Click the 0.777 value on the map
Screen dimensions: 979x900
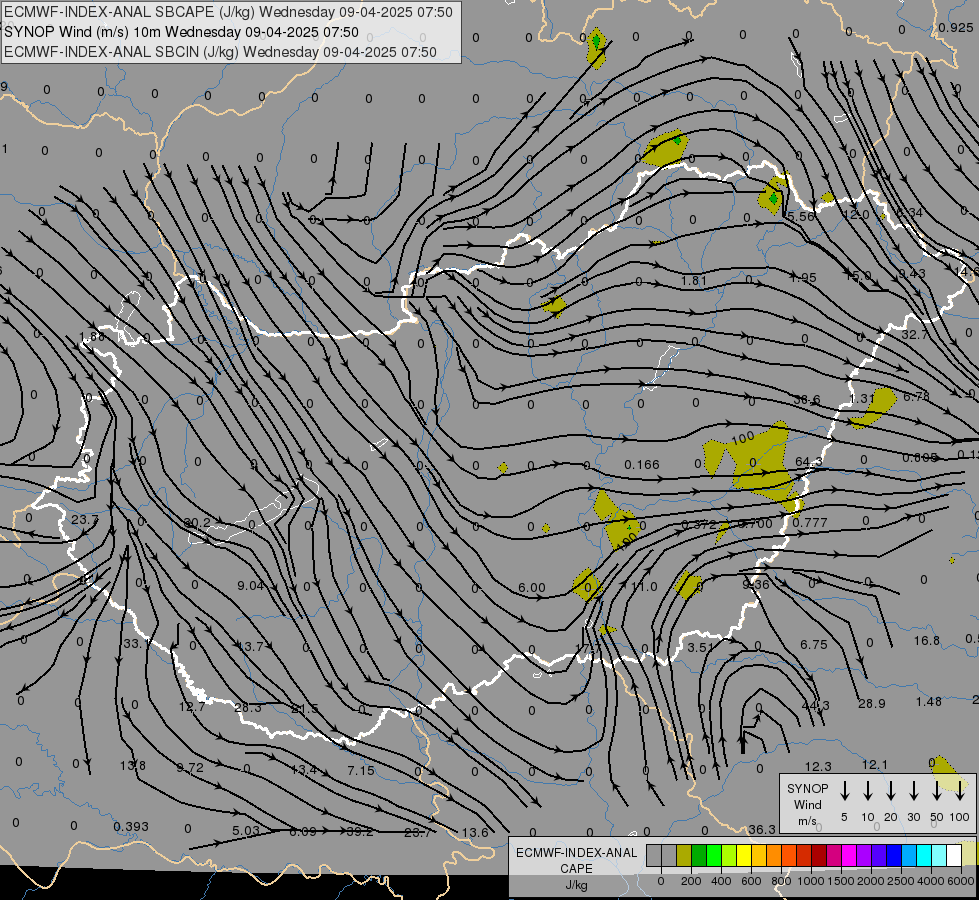point(810,522)
